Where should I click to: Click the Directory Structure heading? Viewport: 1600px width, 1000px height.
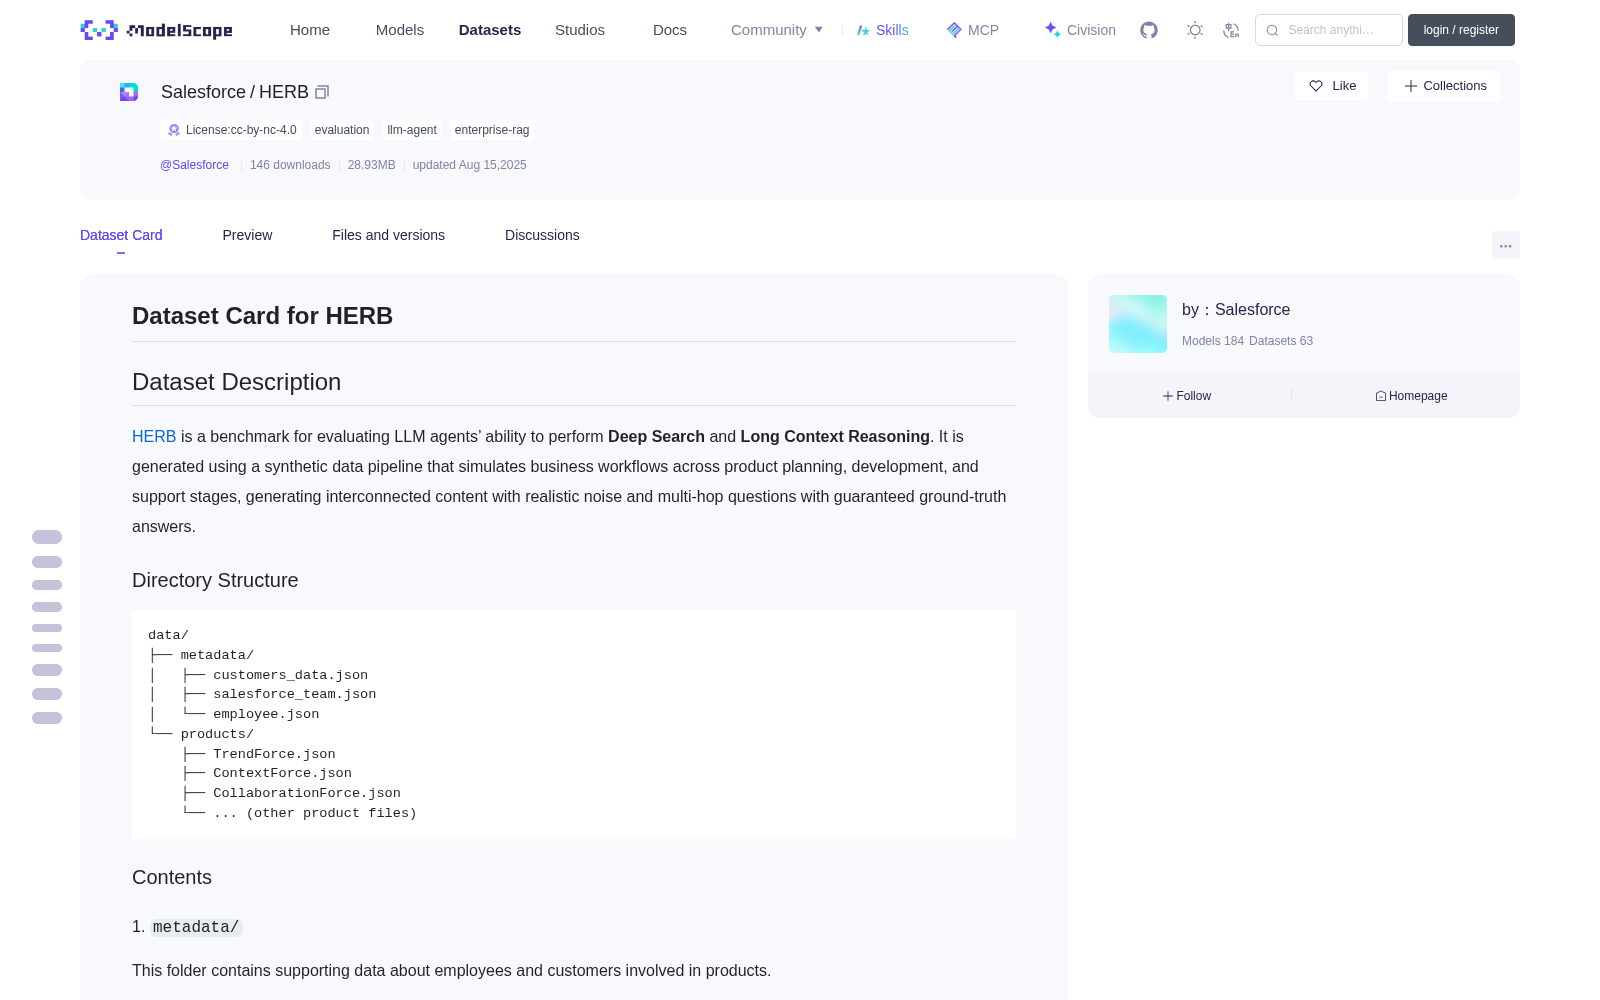[215, 580]
